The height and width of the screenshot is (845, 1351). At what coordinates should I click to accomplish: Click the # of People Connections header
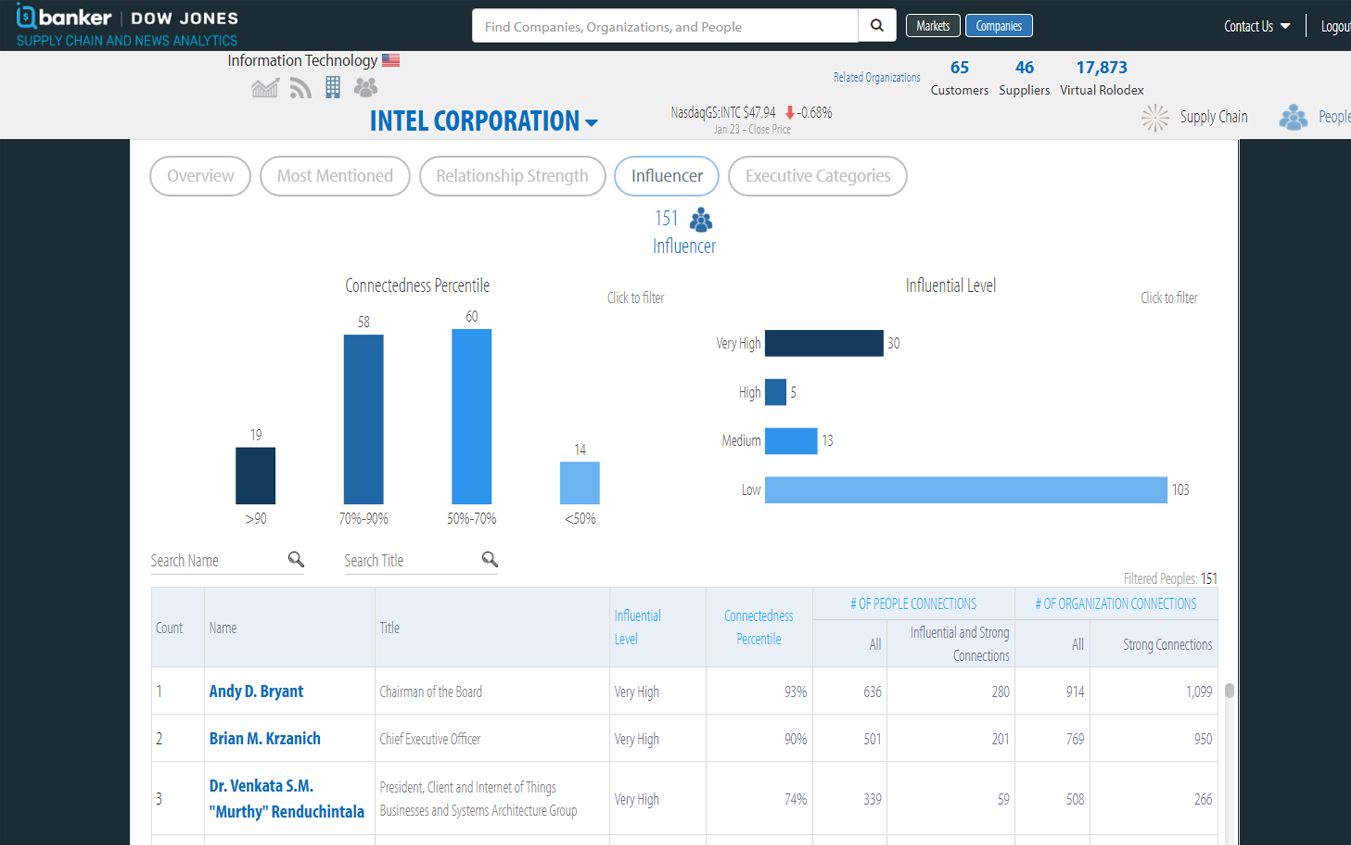913,603
